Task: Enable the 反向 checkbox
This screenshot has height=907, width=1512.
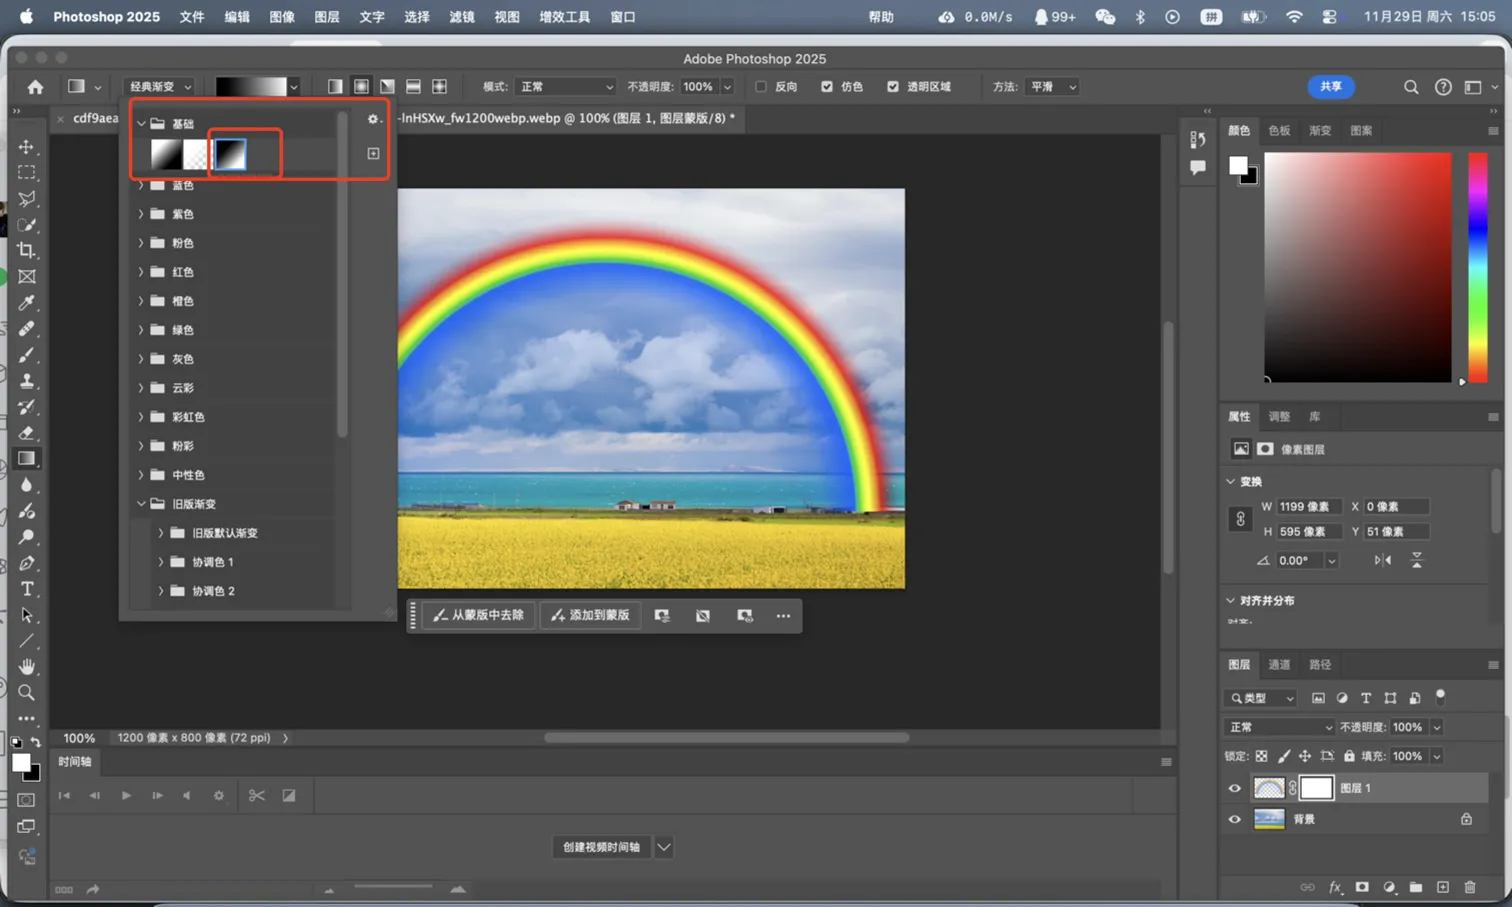Action: (x=761, y=87)
